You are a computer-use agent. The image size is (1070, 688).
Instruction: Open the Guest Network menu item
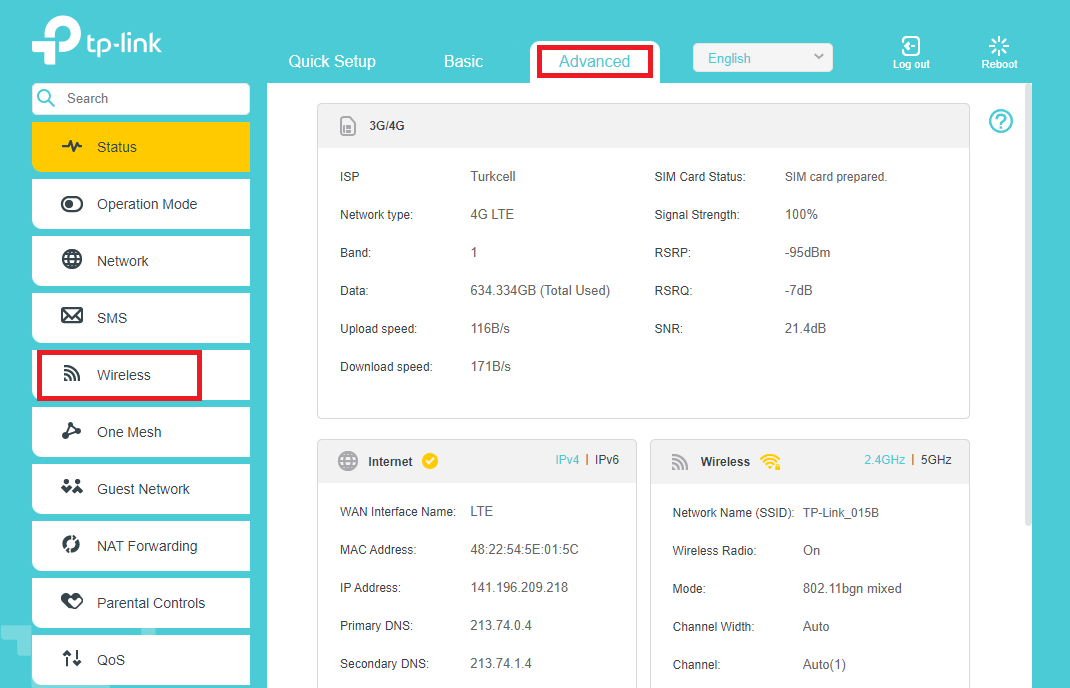click(143, 489)
